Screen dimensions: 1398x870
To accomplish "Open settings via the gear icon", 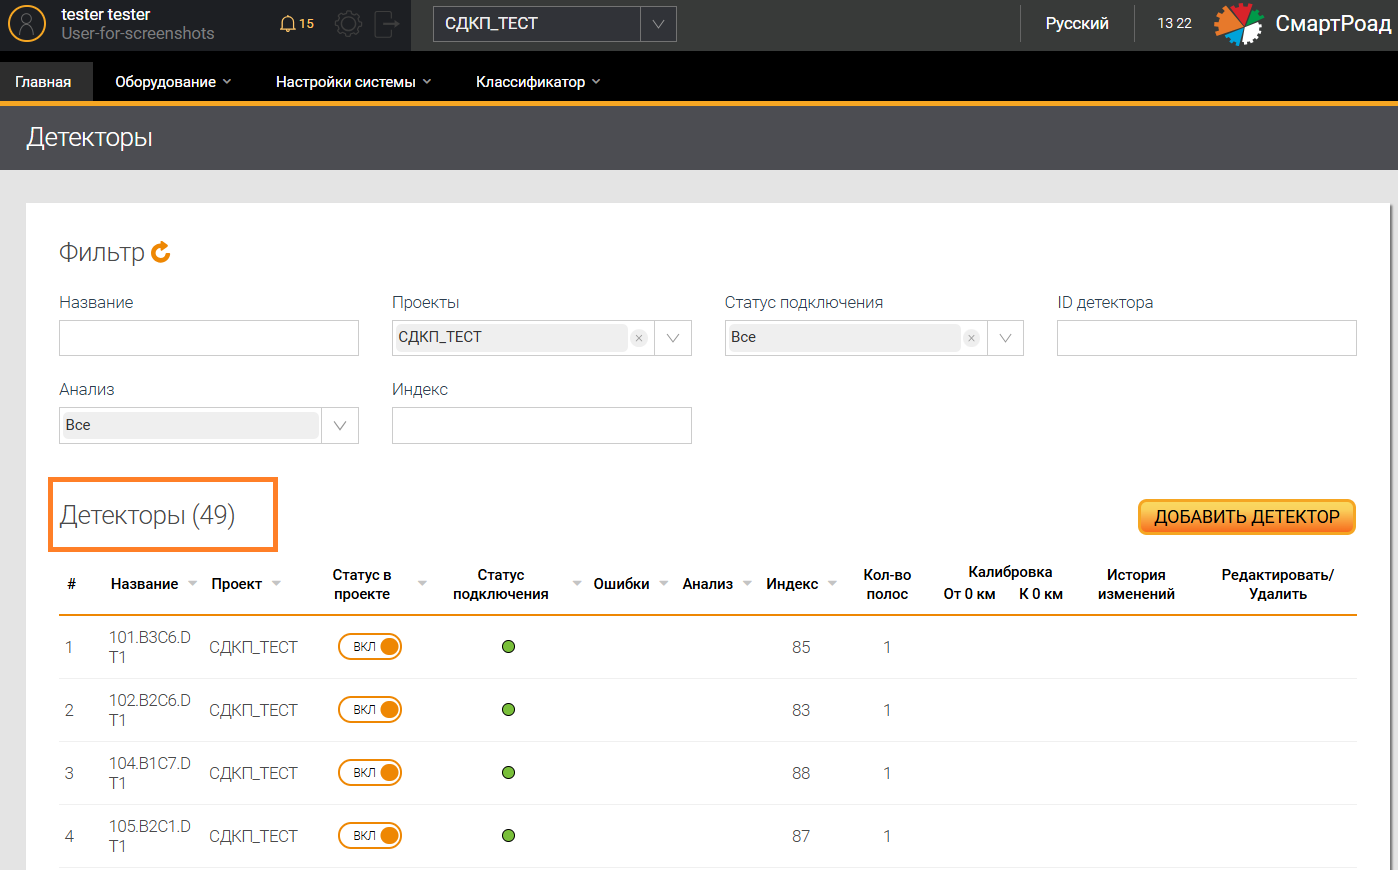I will [348, 24].
